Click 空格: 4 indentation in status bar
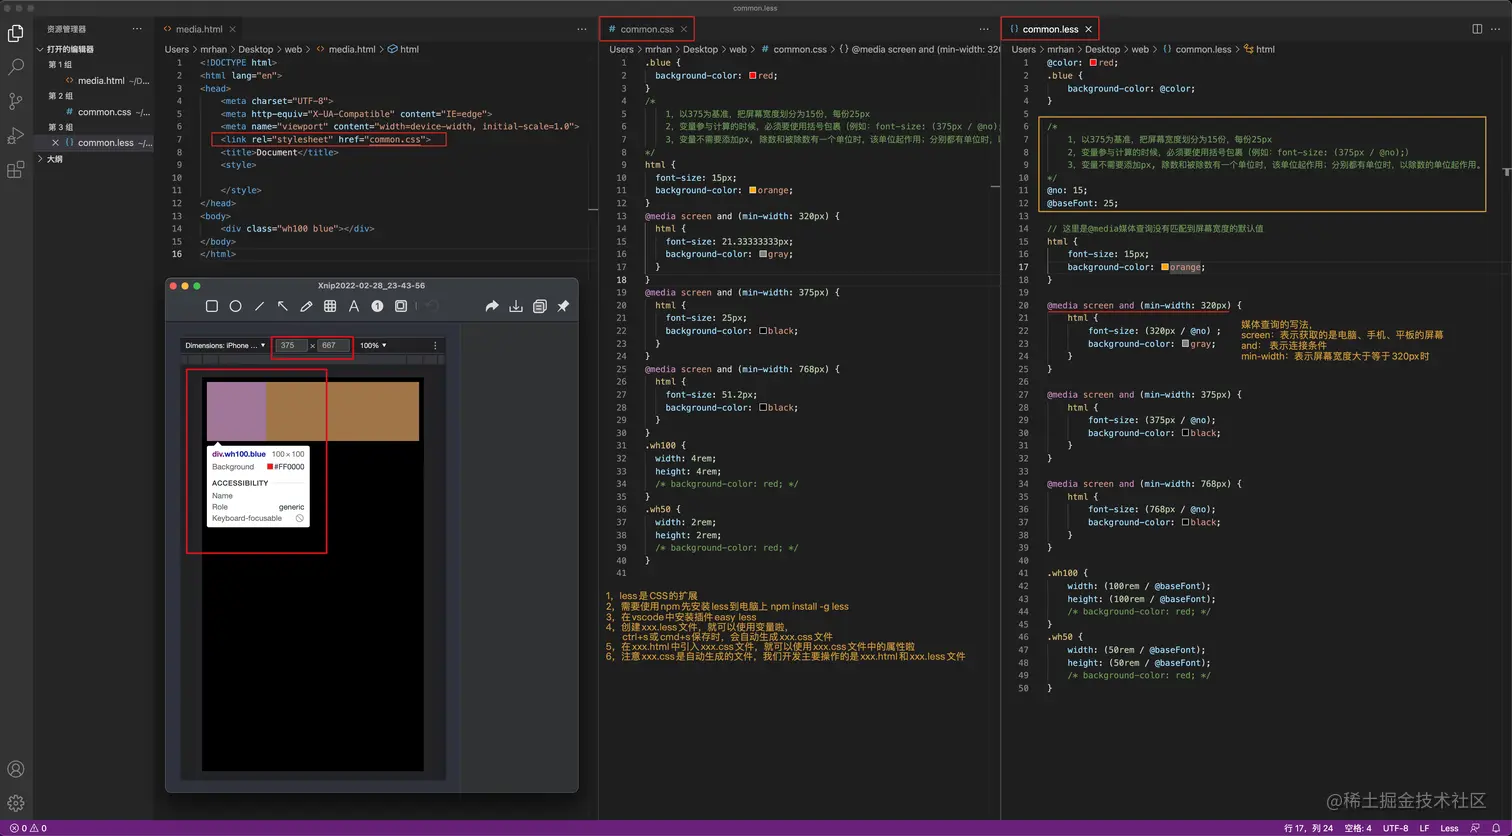1512x836 pixels. click(x=1359, y=828)
